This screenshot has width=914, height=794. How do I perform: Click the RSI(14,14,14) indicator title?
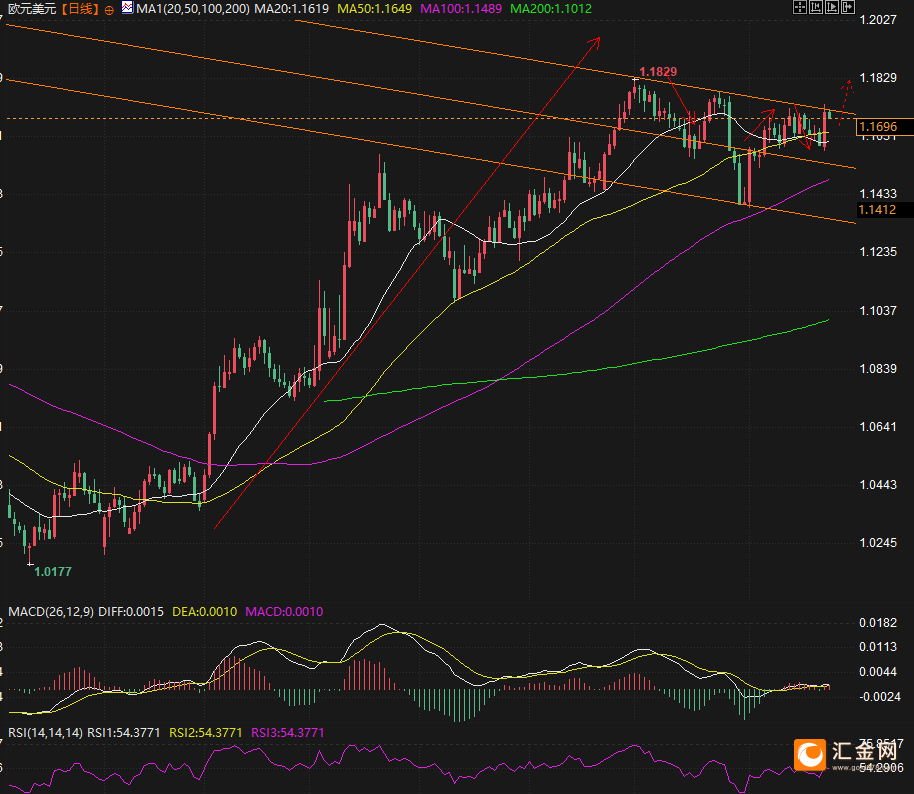(x=44, y=732)
